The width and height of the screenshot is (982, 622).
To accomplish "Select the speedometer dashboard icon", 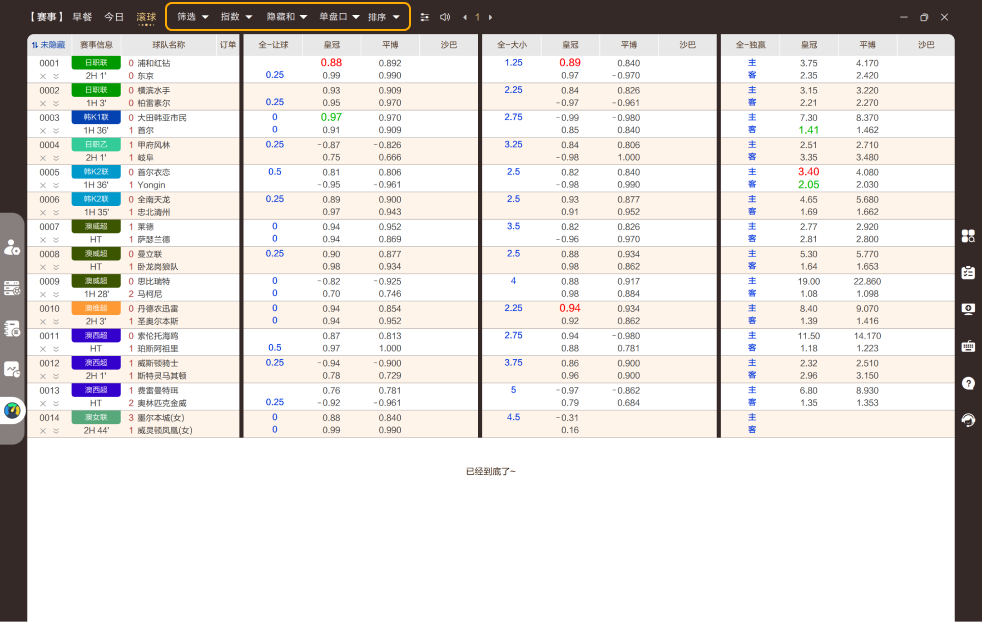I will (12, 411).
